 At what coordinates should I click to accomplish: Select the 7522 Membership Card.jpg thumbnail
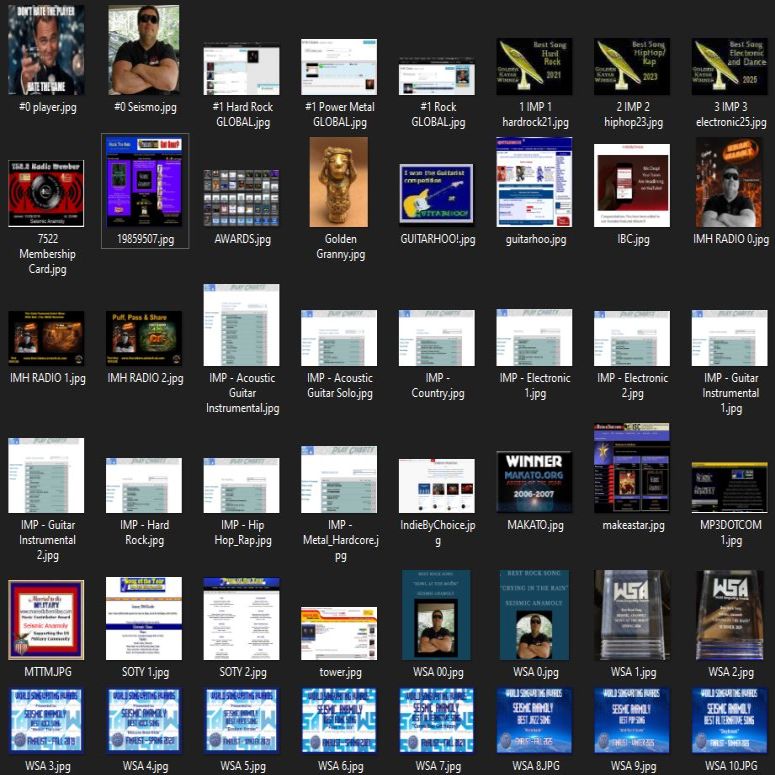(x=46, y=193)
